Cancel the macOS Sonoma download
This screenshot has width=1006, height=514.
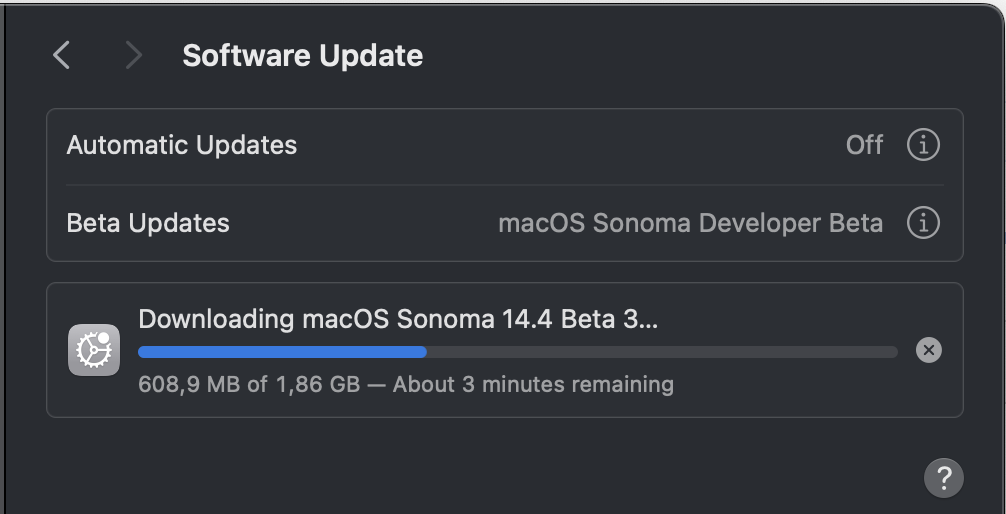tap(928, 350)
